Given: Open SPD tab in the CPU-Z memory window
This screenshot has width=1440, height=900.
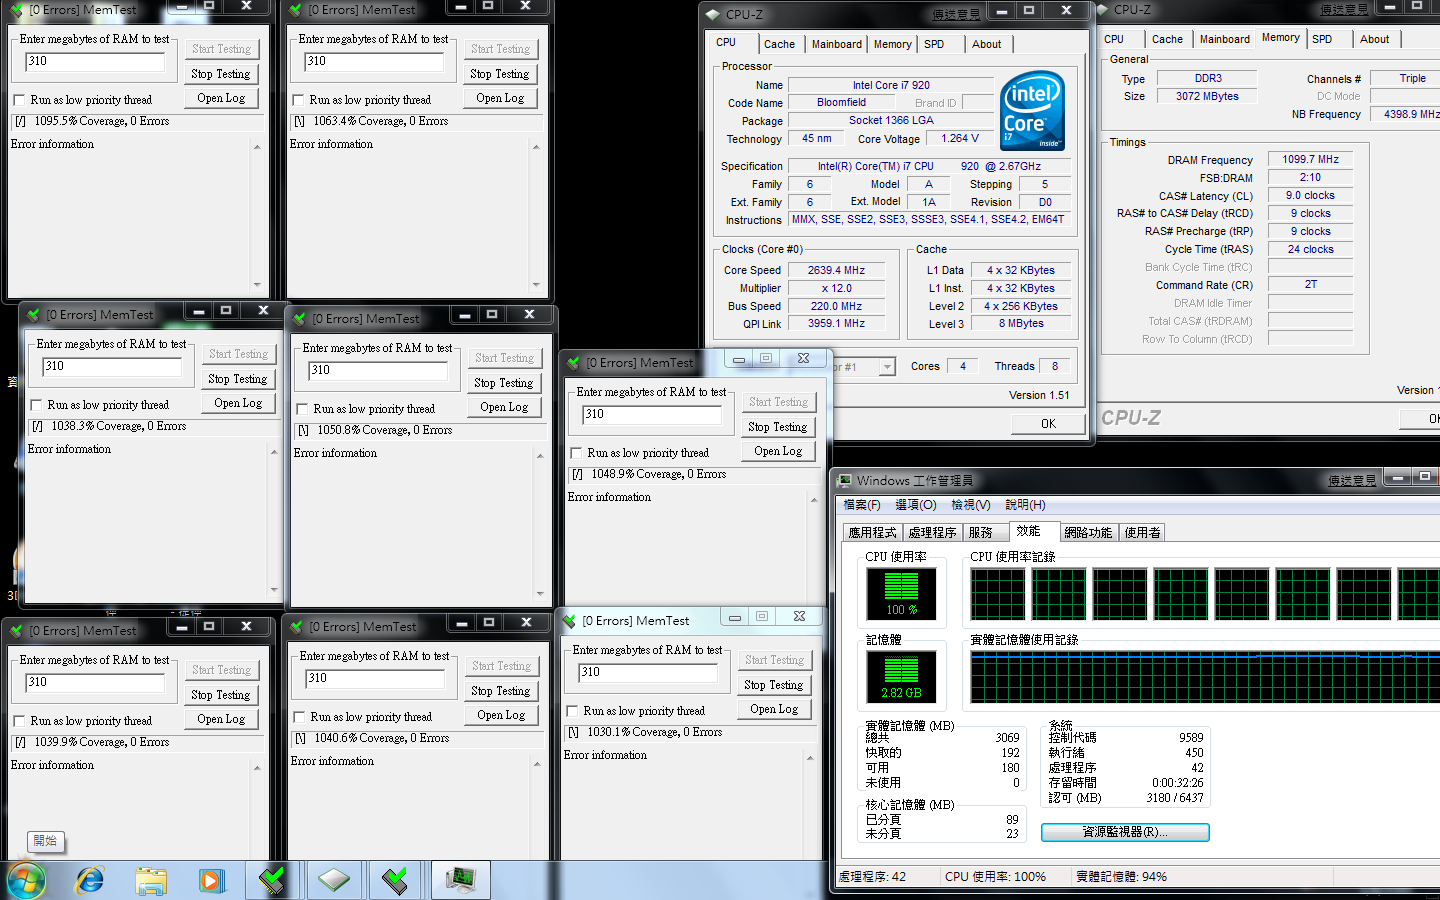Looking at the screenshot, I should [x=1322, y=39].
